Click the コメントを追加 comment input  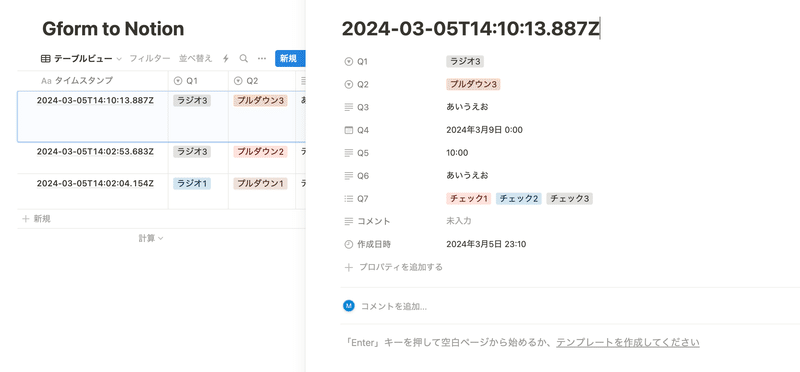[394, 306]
